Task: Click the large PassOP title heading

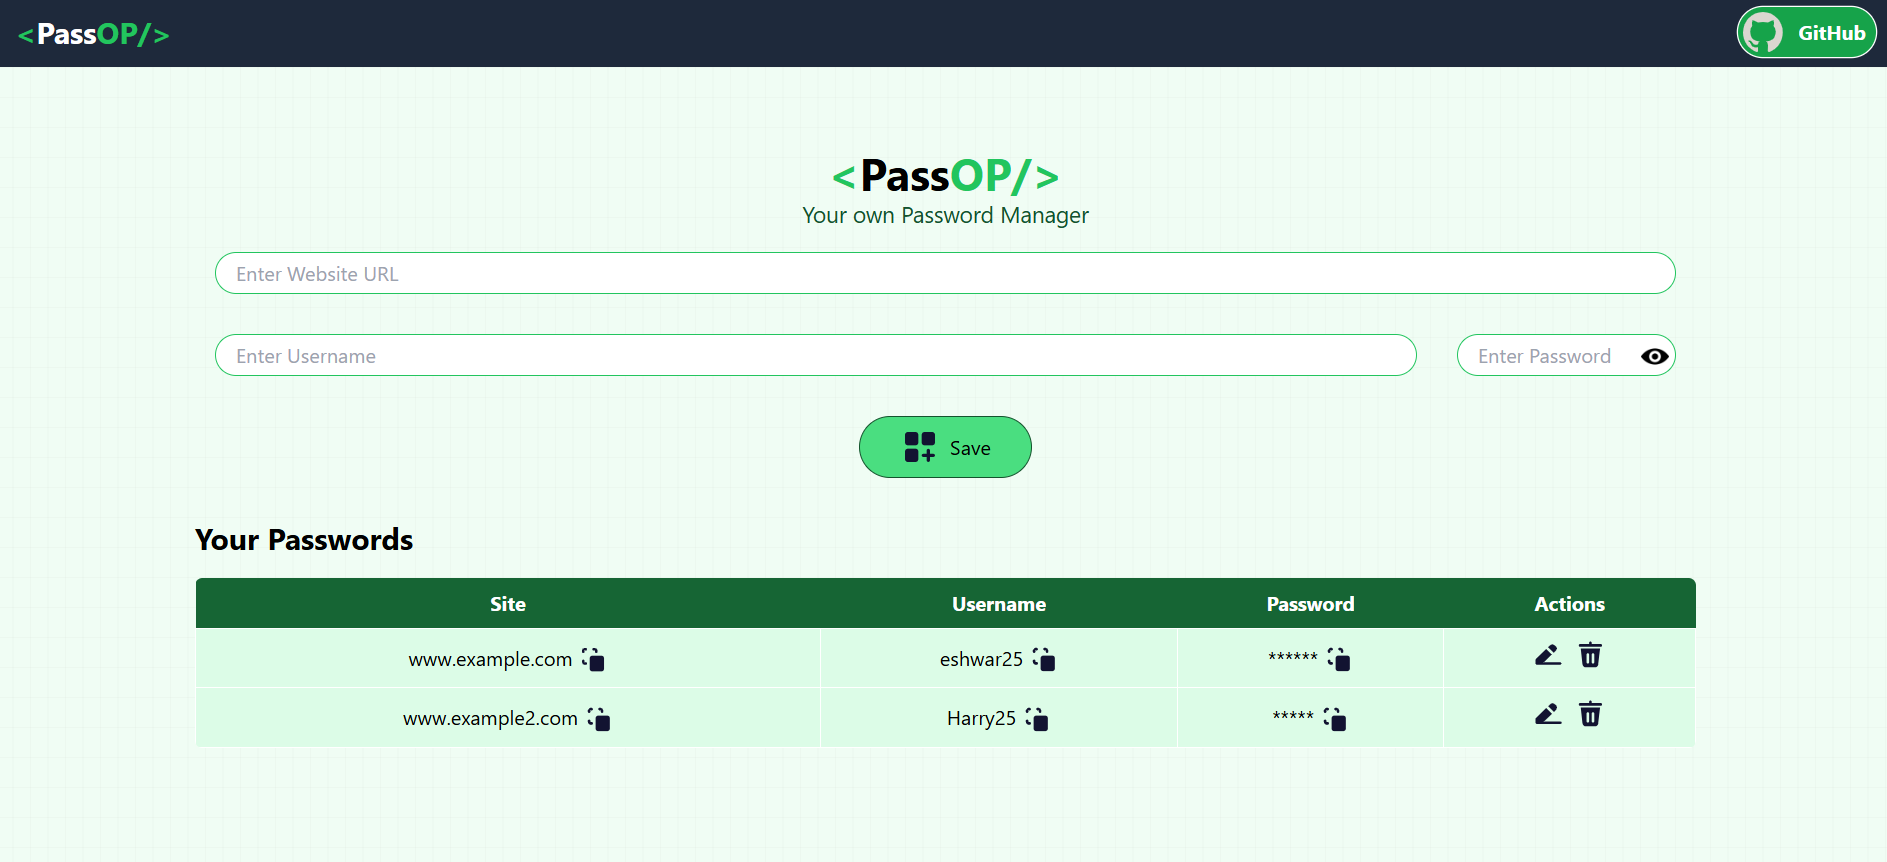Action: click(x=945, y=176)
